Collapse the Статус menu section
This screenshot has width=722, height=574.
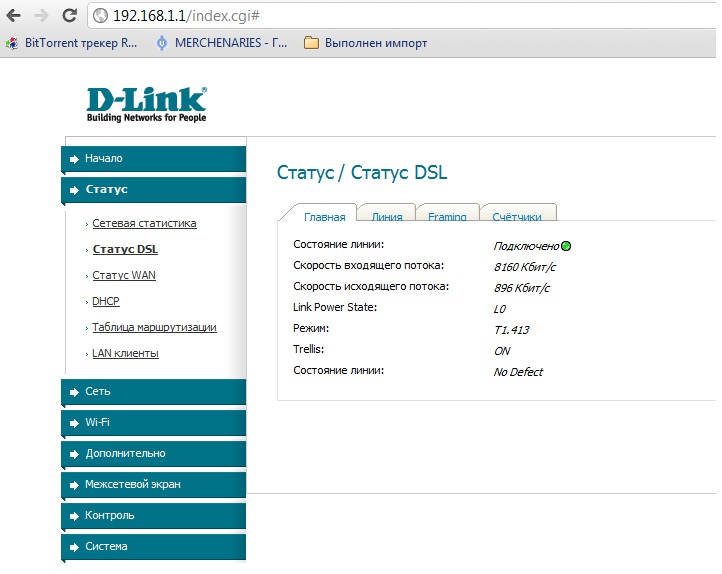(x=154, y=189)
